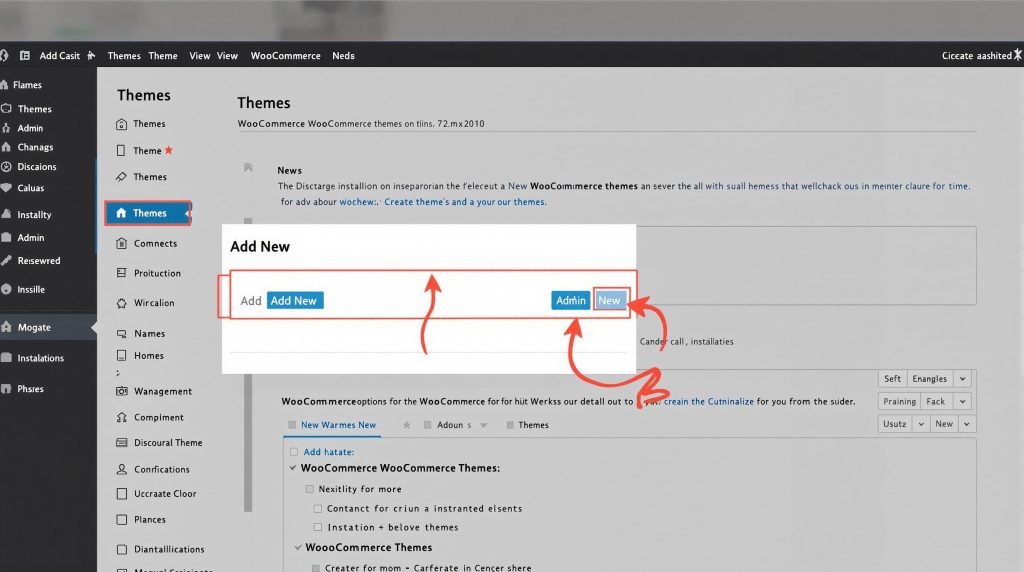Click the lock icon beside Connects
This screenshot has height=572, width=1024.
(122, 243)
